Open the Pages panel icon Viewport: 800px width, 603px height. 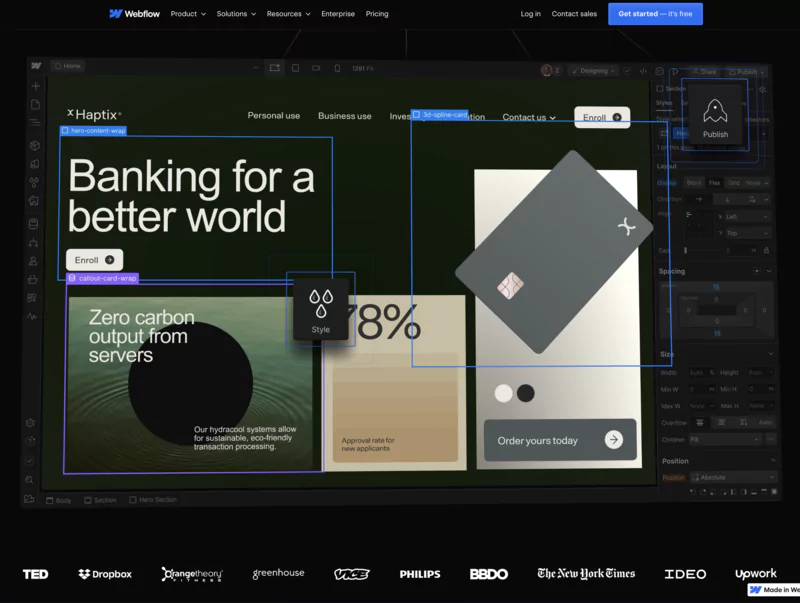tap(35, 105)
